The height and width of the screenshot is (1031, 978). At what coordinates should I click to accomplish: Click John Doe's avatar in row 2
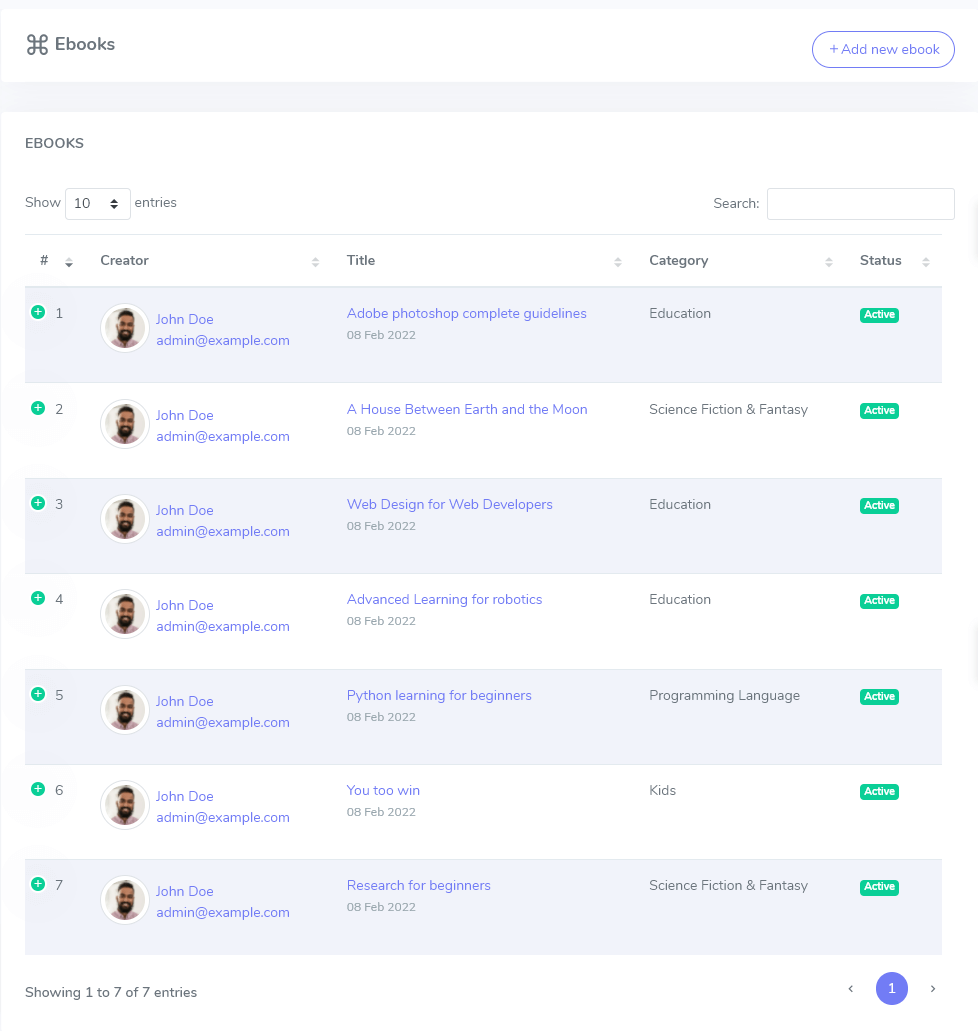tap(125, 424)
